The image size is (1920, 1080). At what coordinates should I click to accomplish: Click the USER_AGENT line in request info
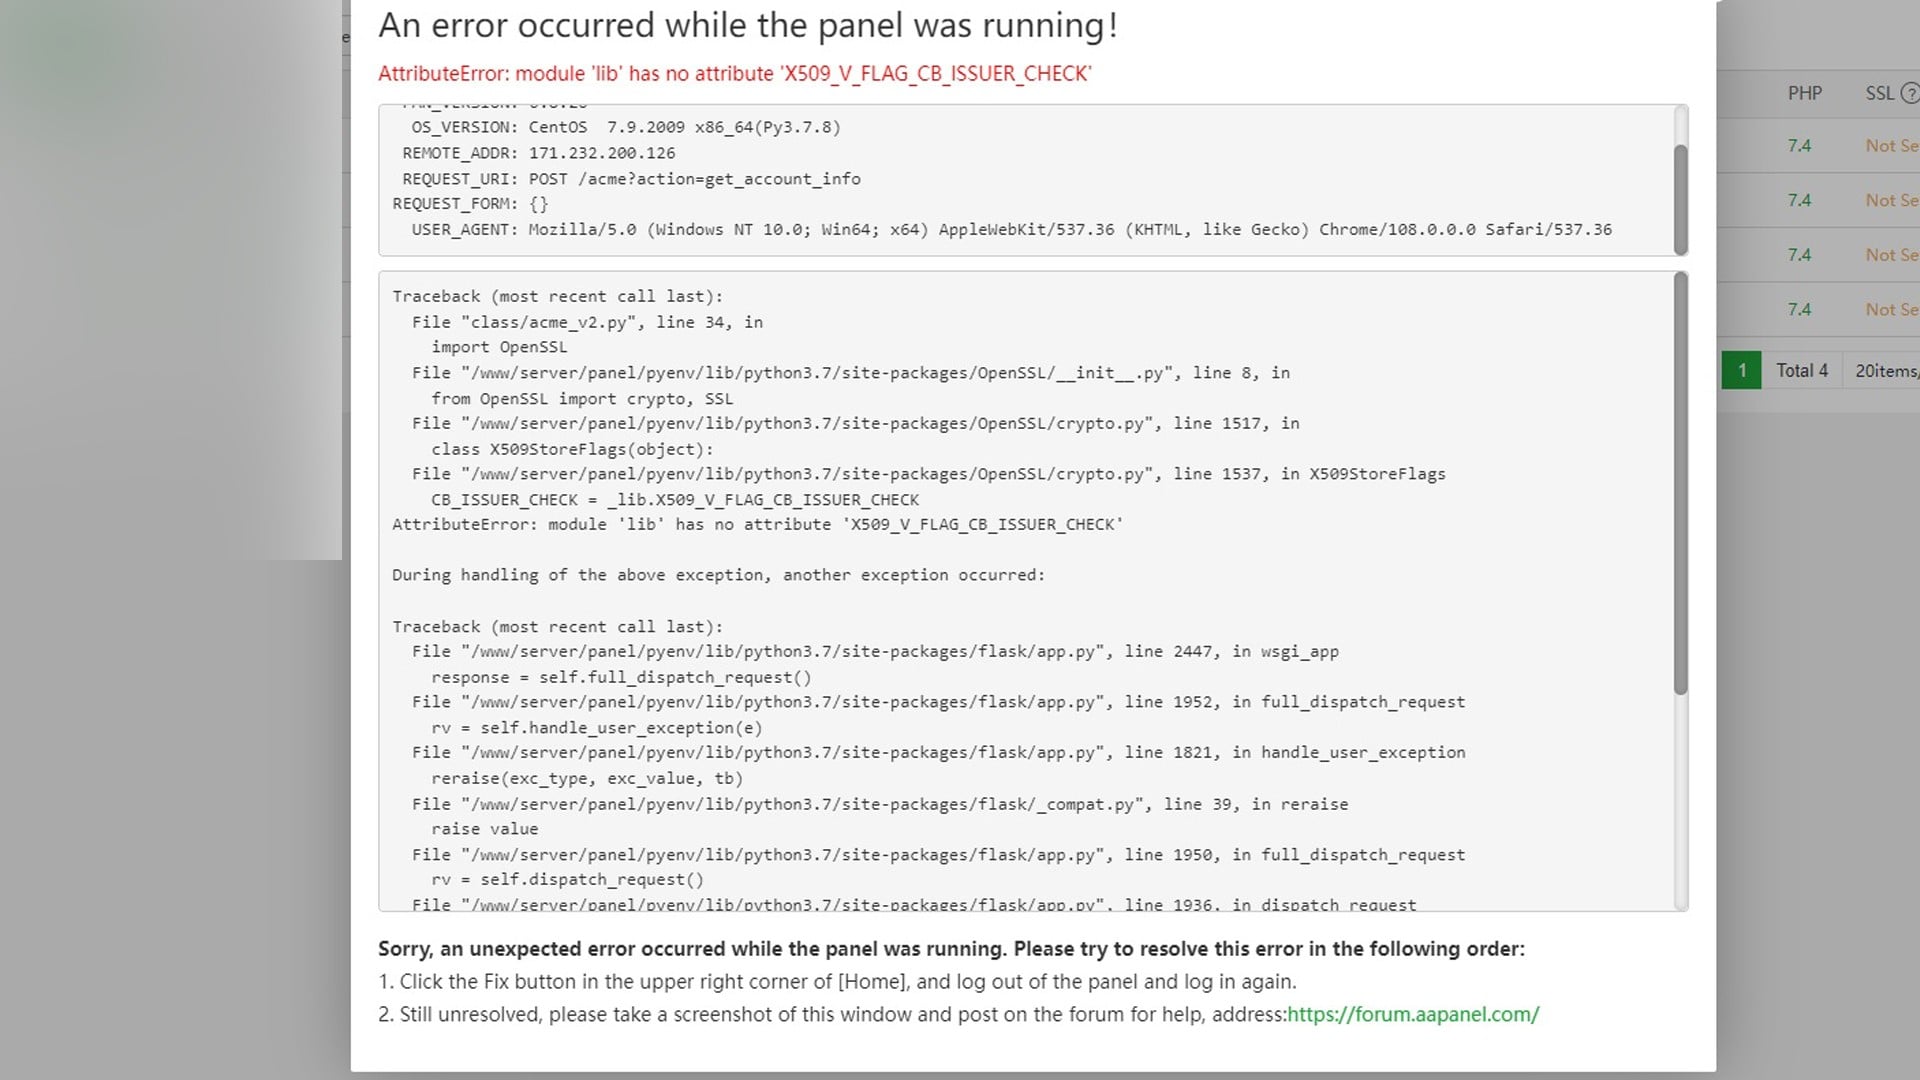coord(1010,230)
